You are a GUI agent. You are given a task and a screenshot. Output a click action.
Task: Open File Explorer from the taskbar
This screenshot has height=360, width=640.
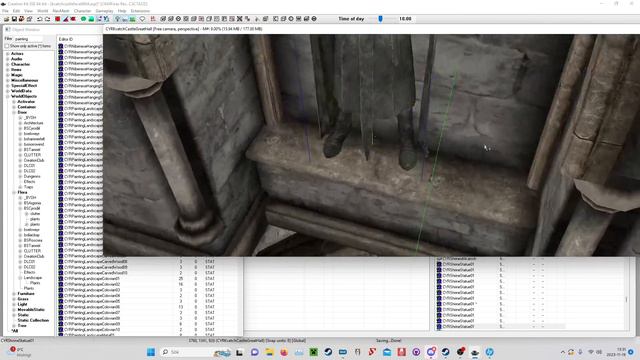click(x=269, y=352)
